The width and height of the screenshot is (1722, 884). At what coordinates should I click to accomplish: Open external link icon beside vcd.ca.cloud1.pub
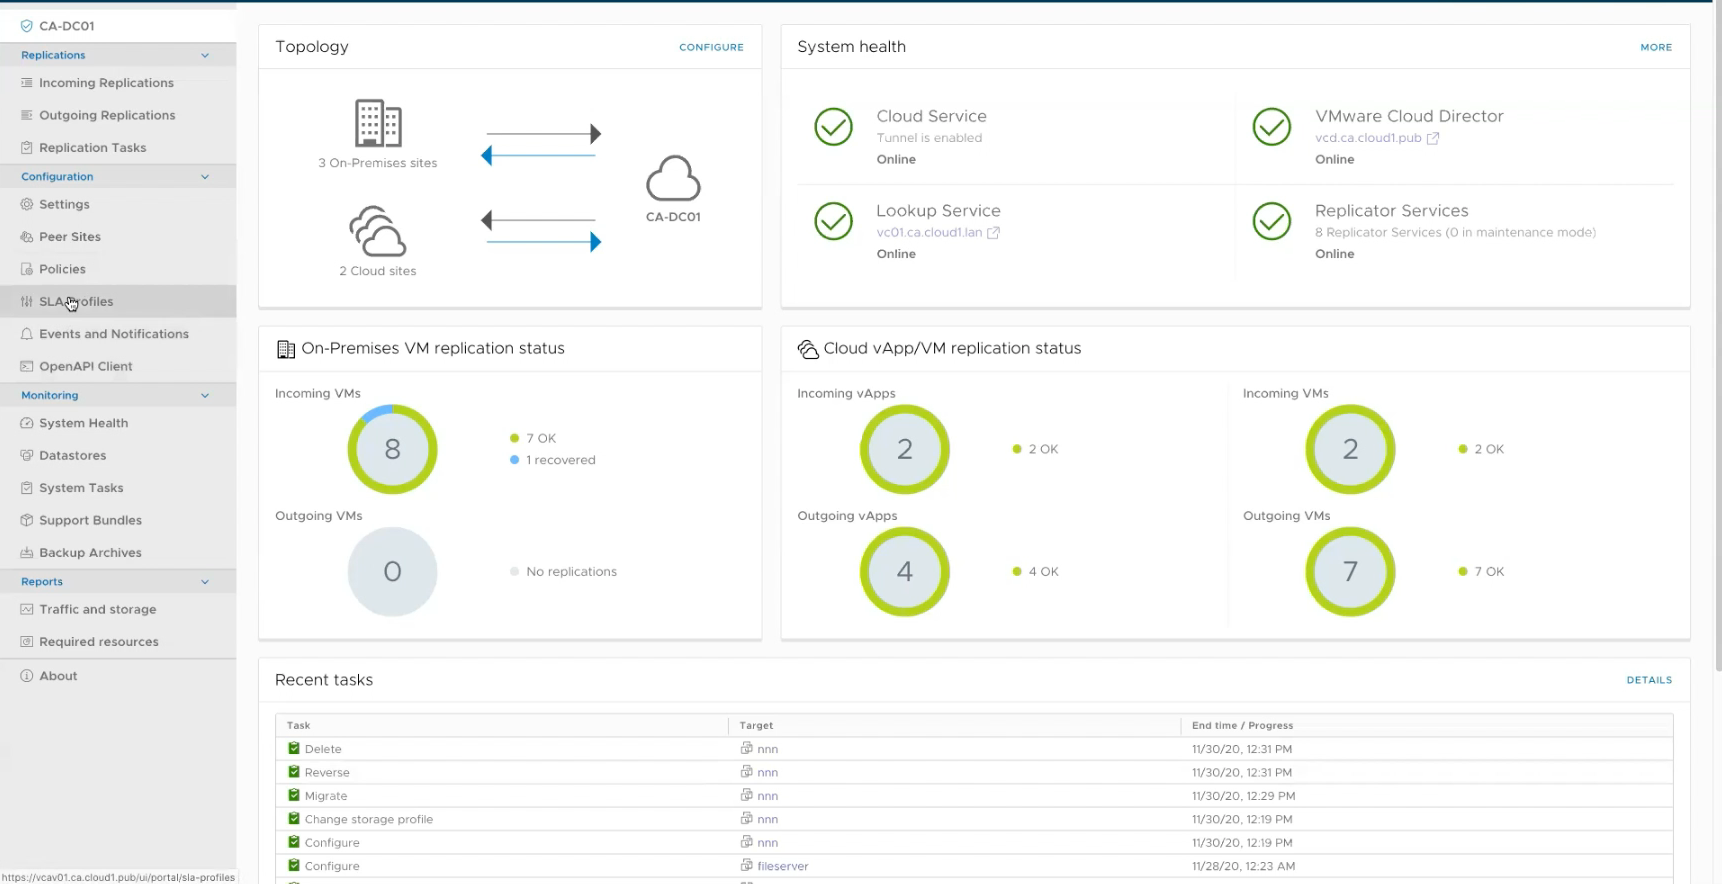click(x=1433, y=138)
